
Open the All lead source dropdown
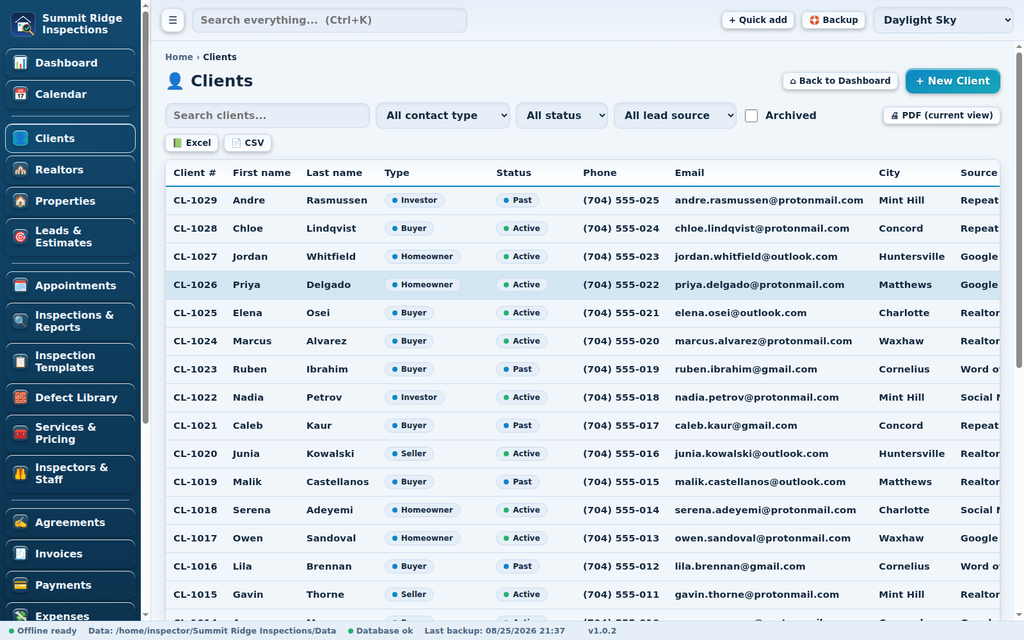(x=675, y=116)
